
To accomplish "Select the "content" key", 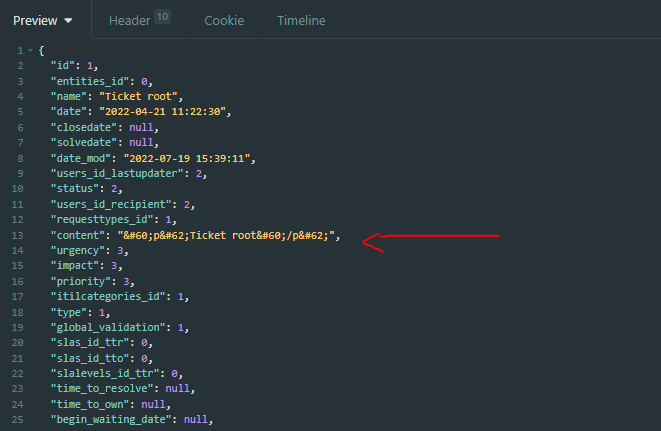I will [x=78, y=235].
